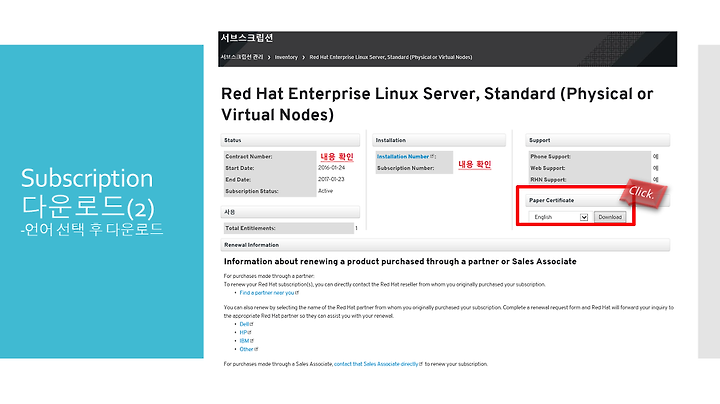
Task: Click the Red Hat Enterprise Linux Server breadcrumb
Action: 391,57
